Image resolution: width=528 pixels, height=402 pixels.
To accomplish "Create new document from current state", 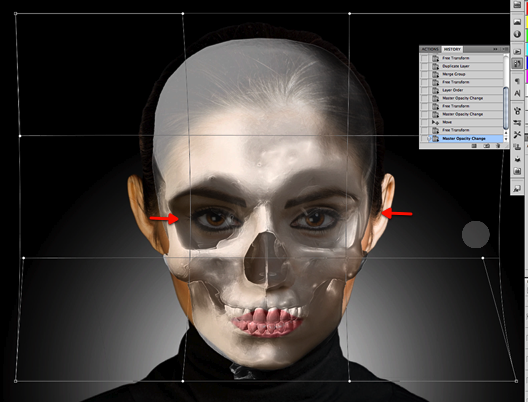I will (x=474, y=146).
